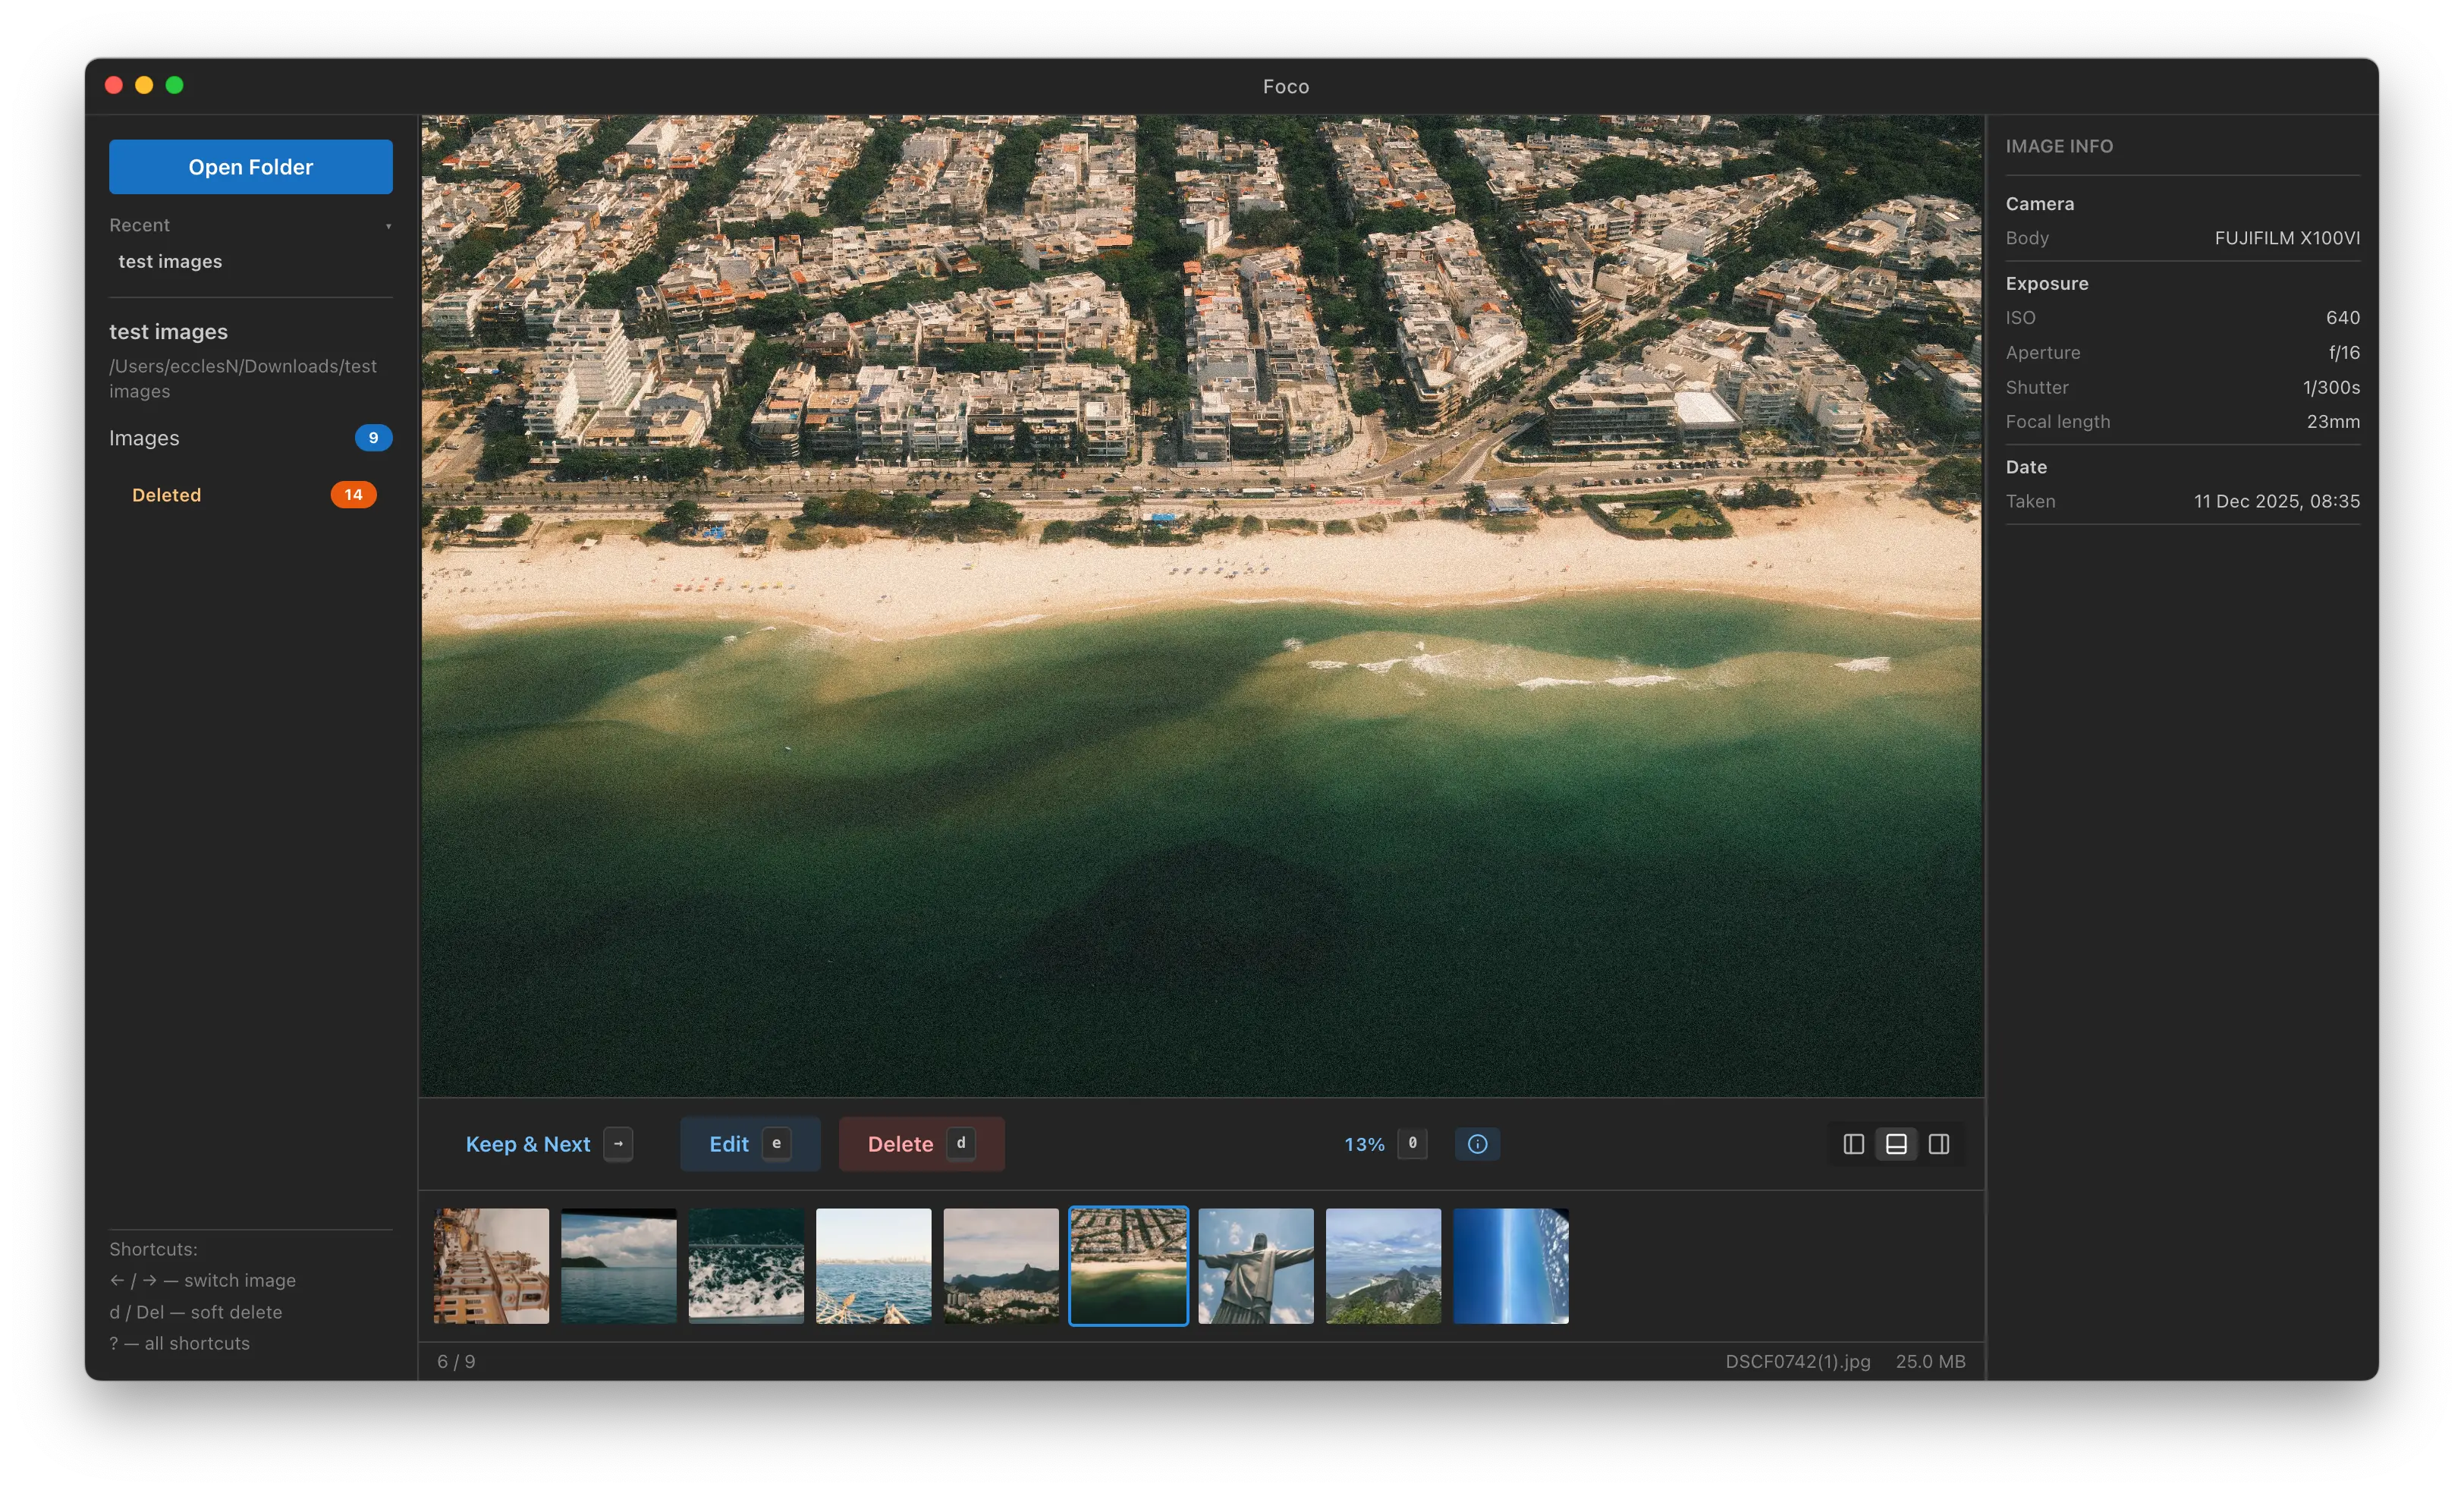Image resolution: width=2464 pixels, height=1493 pixels.
Task: Click the orange 14 badge beside Deleted
Action: pos(354,494)
